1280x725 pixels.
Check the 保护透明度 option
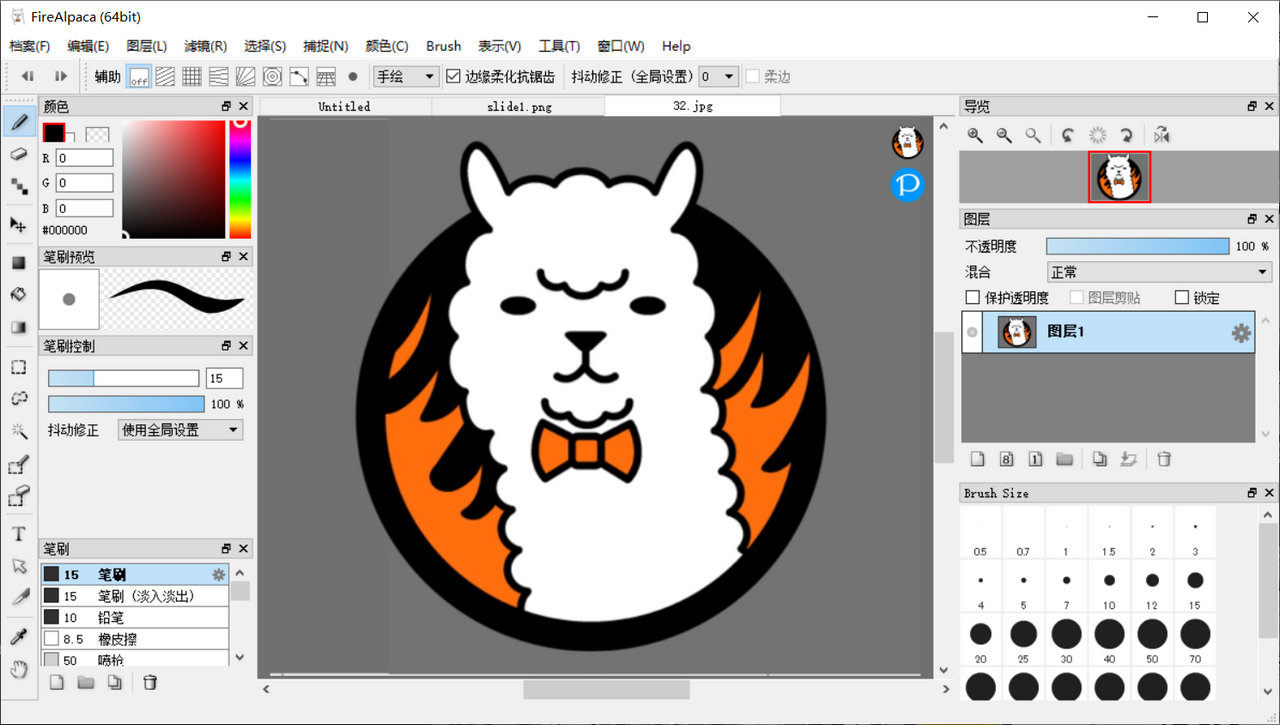(x=972, y=298)
